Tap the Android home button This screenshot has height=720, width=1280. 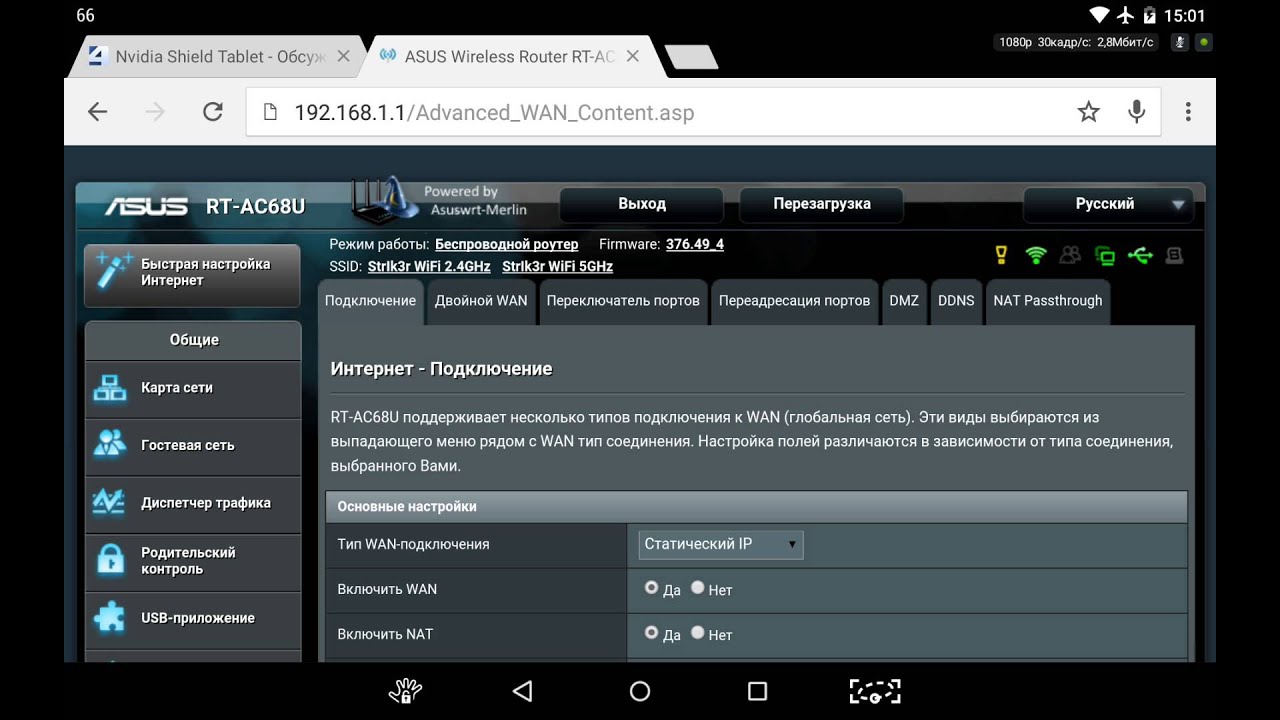pos(640,691)
